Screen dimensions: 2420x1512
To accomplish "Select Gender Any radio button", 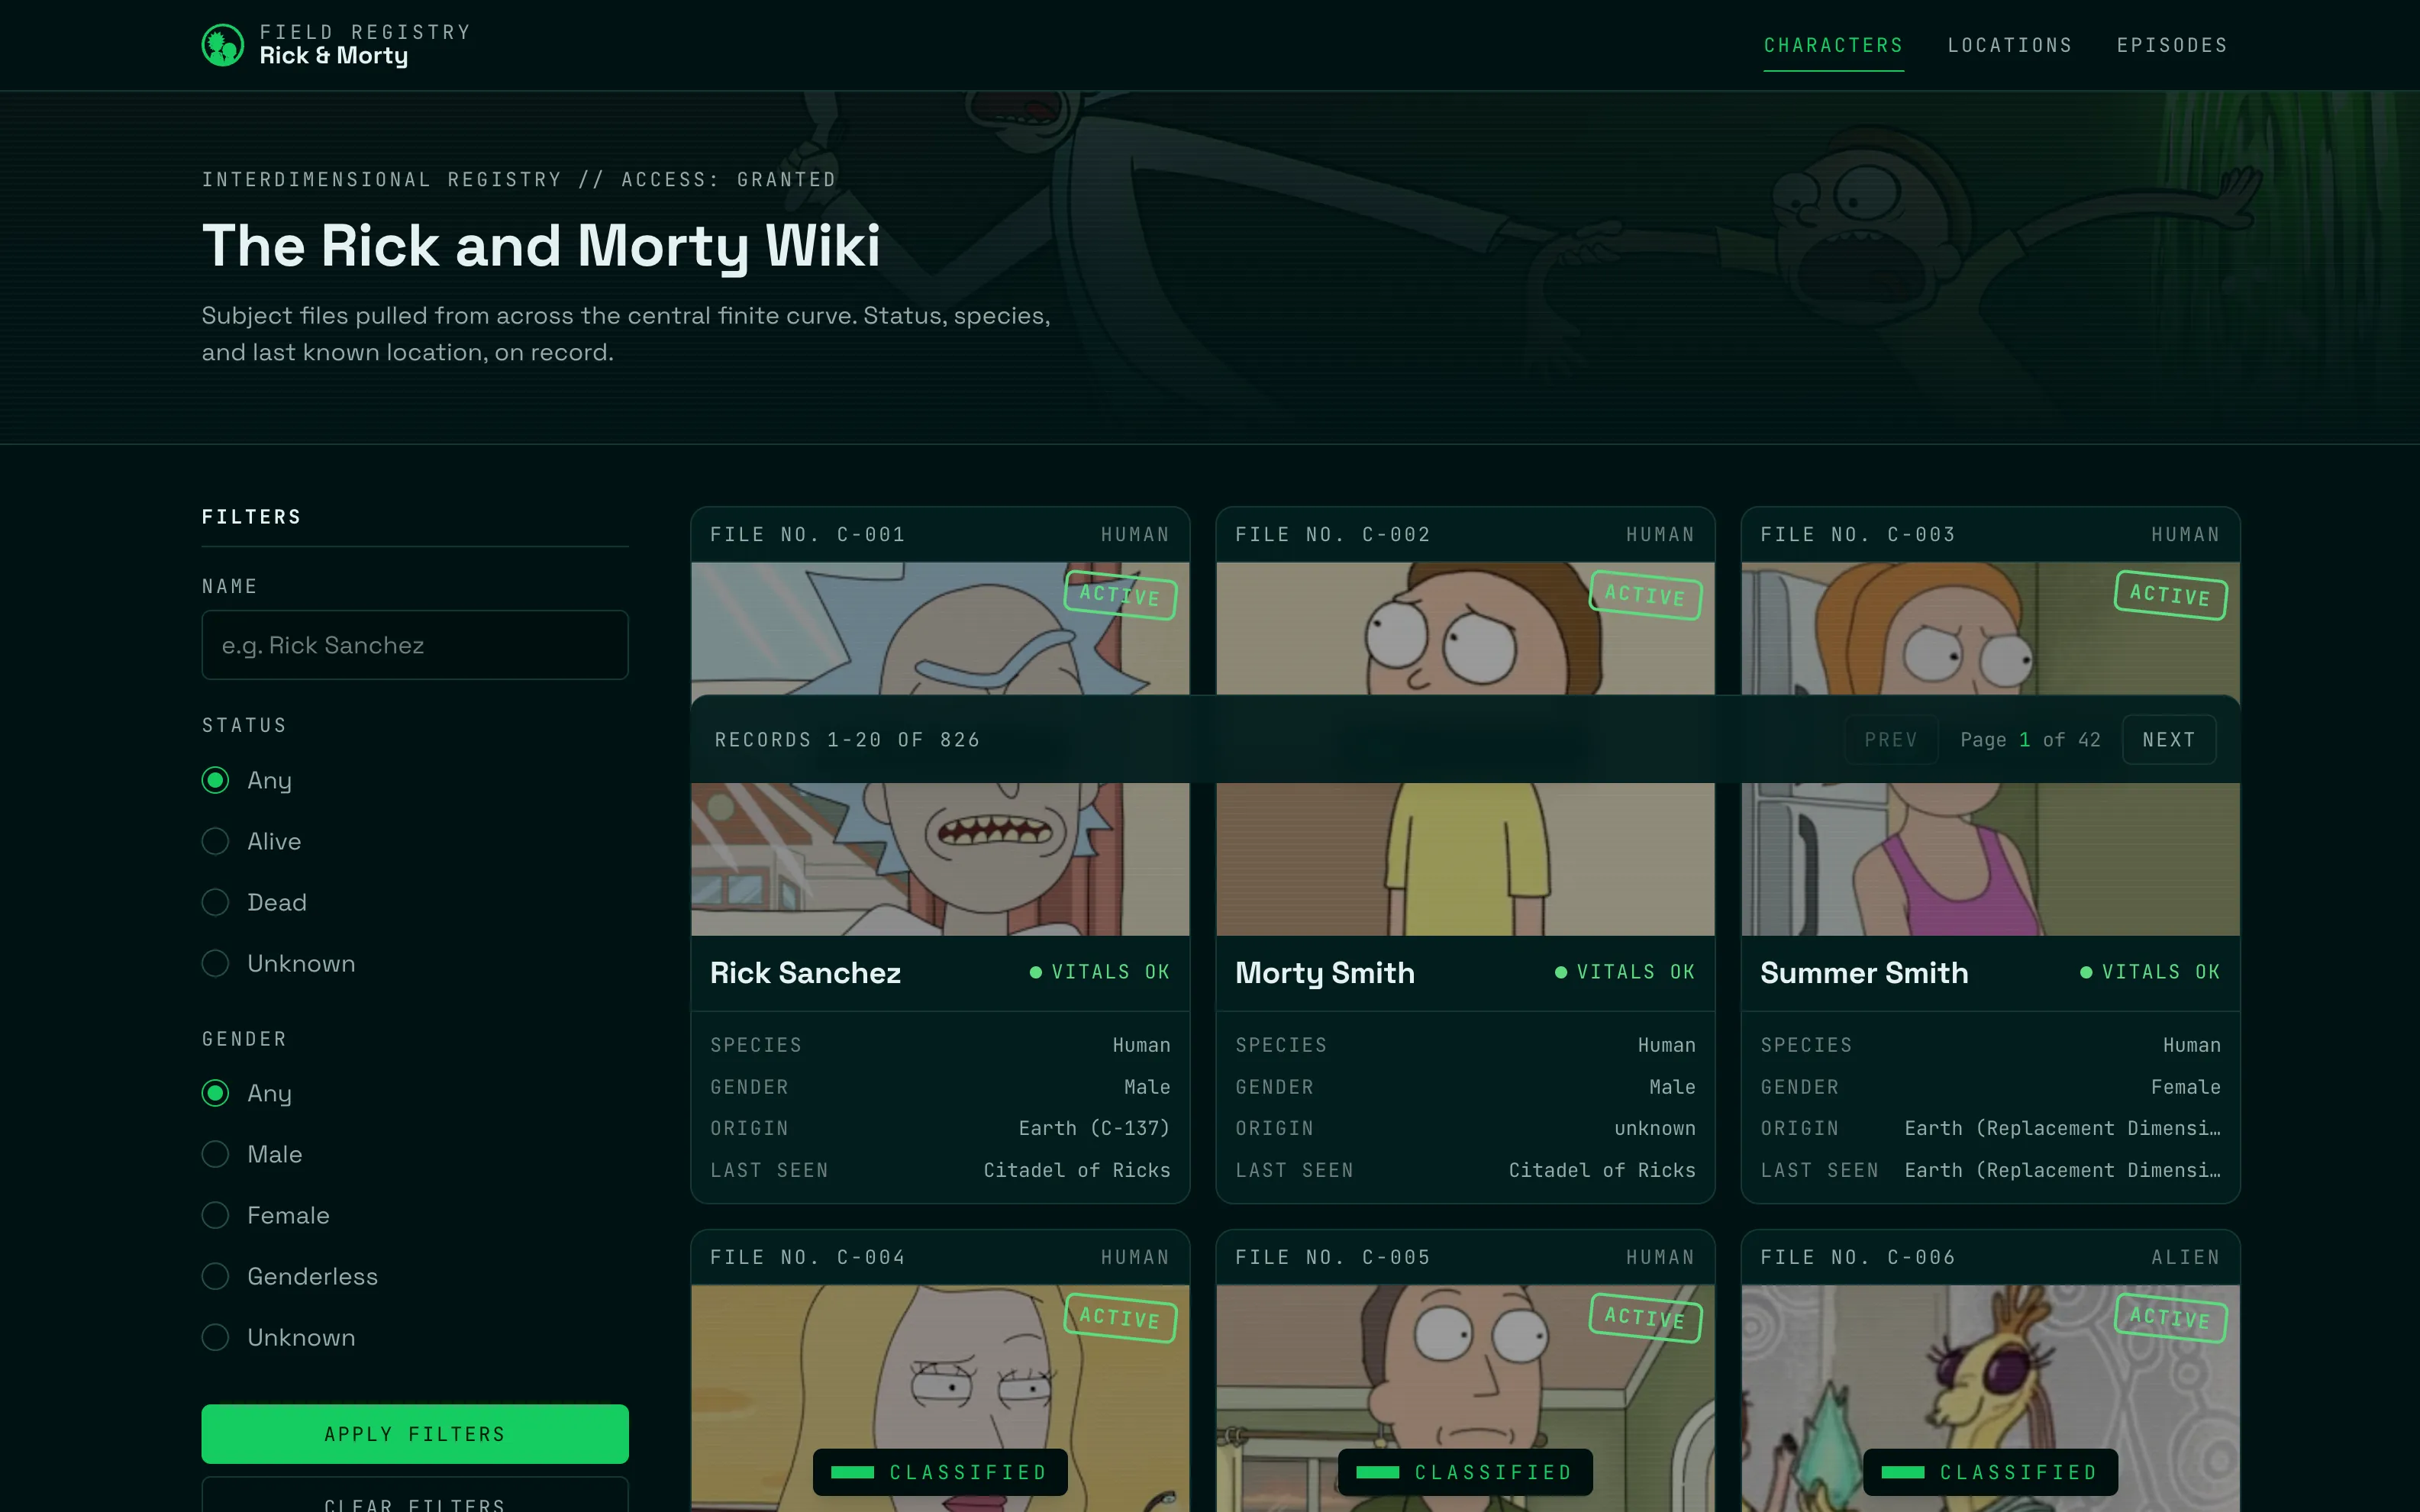I will [215, 1093].
